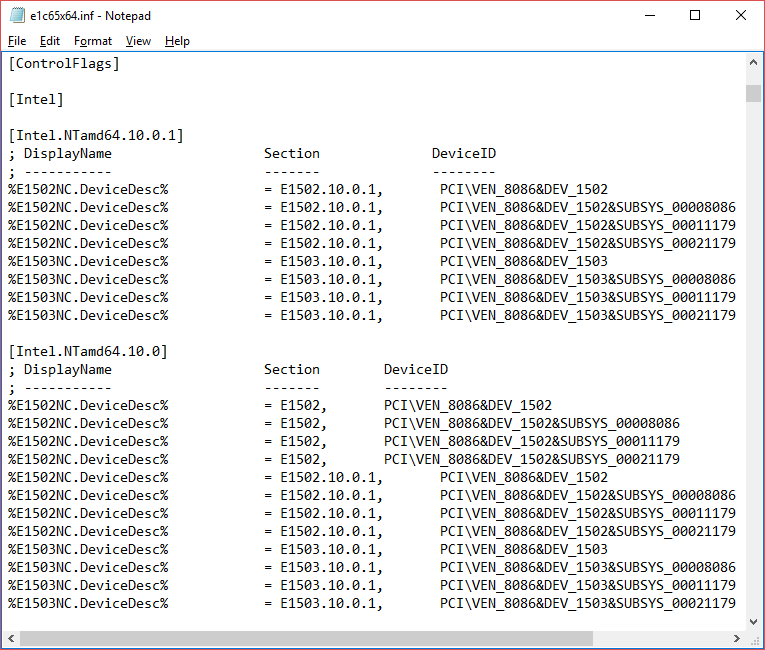Click 'Section' heading under [Intel.NTamd64.10.0]
This screenshot has height=650, width=765.
(292, 369)
